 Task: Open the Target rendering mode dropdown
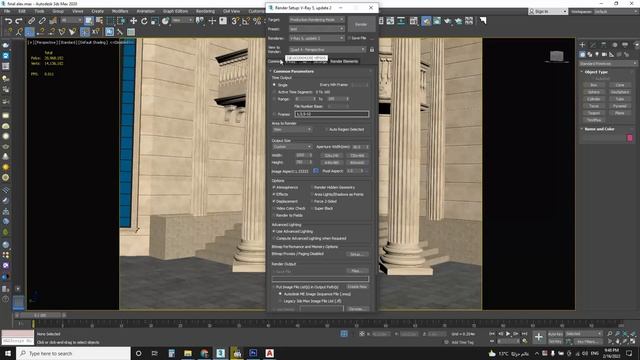point(317,20)
